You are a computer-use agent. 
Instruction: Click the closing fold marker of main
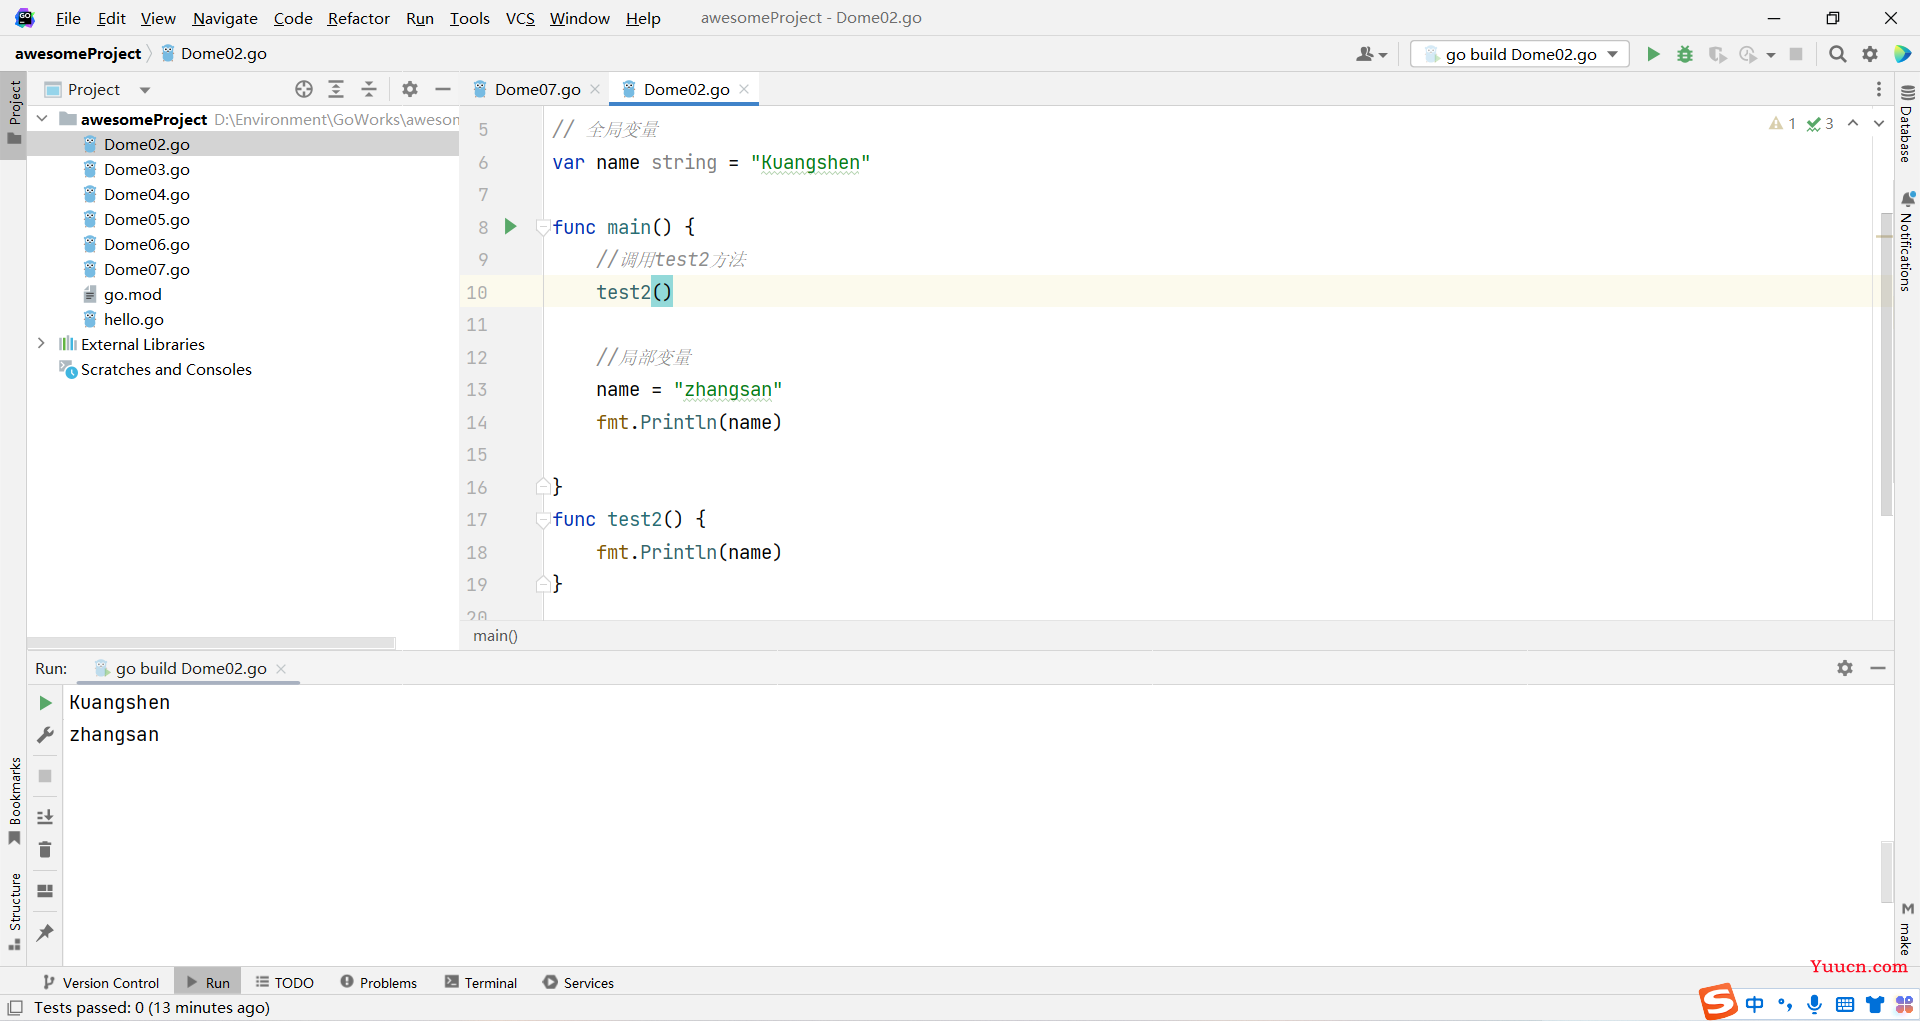[543, 487]
